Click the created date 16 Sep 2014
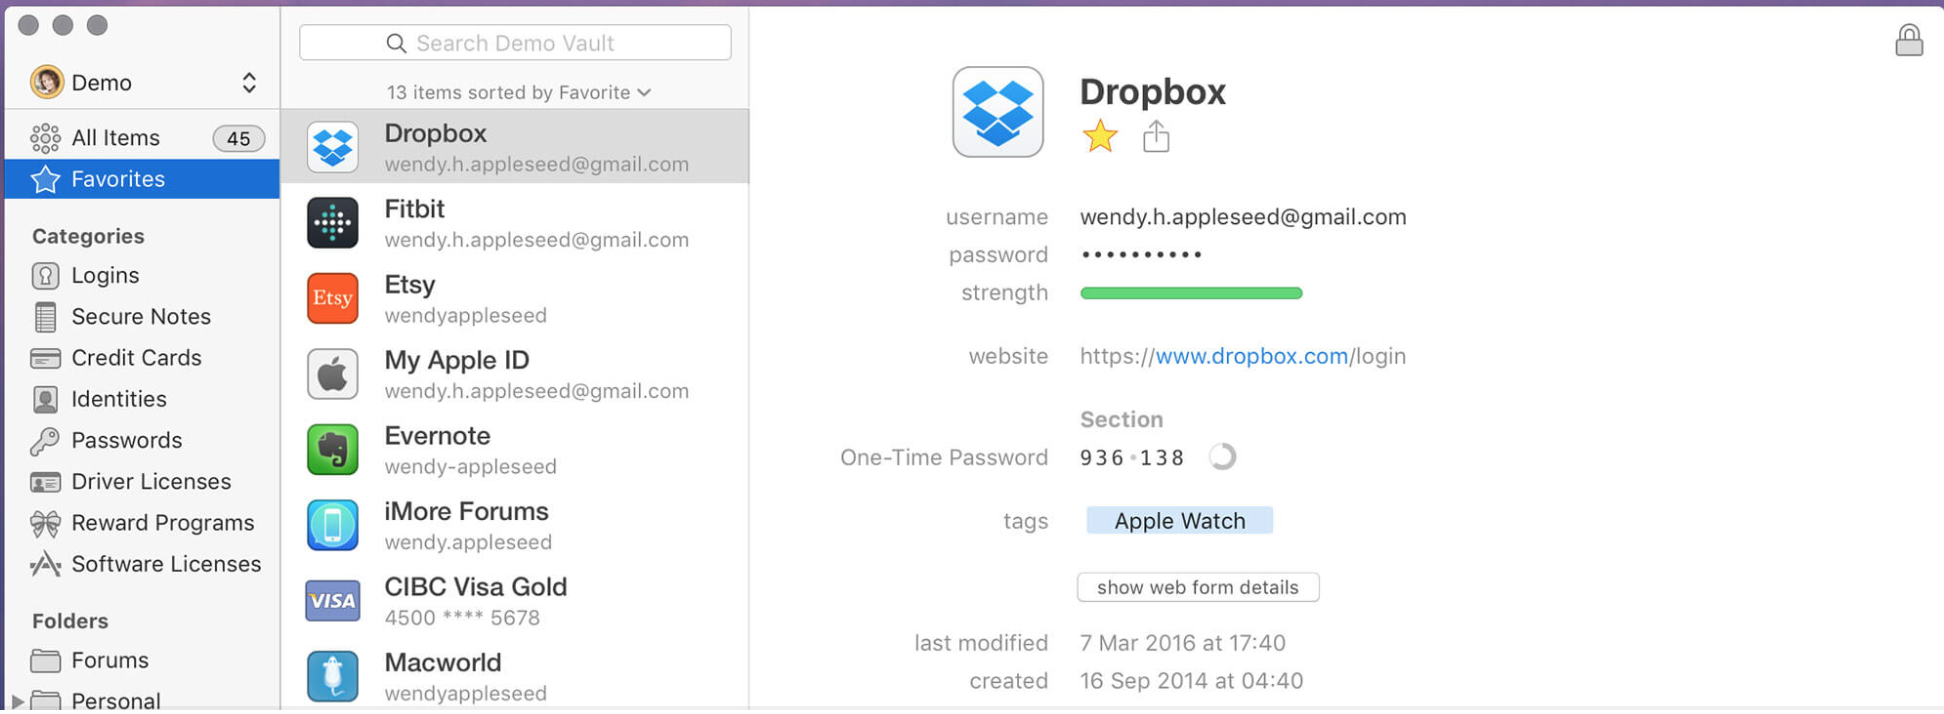The width and height of the screenshot is (1944, 714). 1191,681
